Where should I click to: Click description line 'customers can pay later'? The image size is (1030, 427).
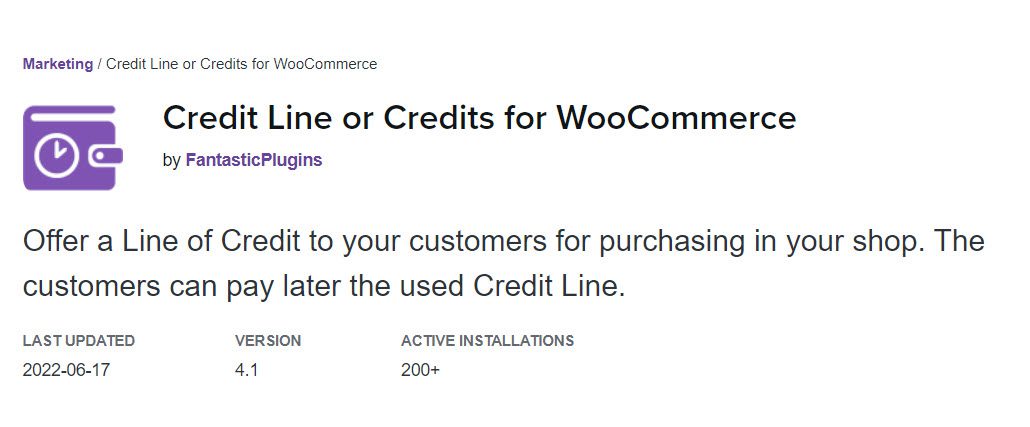tap(325, 287)
